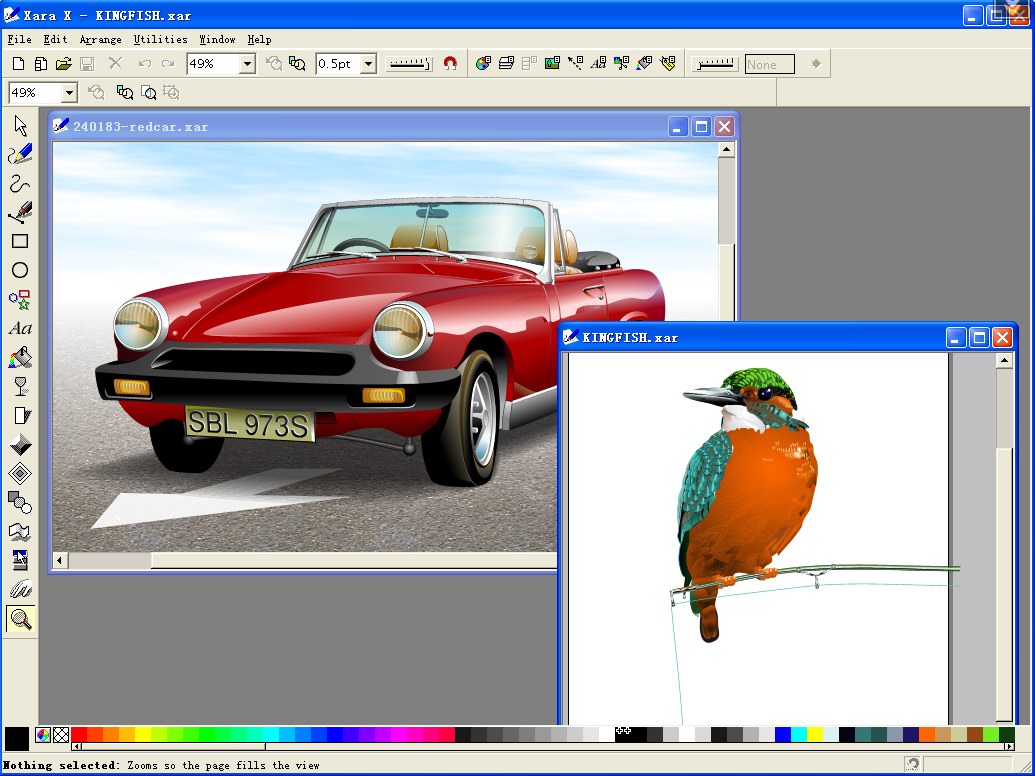1035x776 pixels.
Task: Open zoom percentage dropdown in top toolbar
Action: tap(248, 64)
